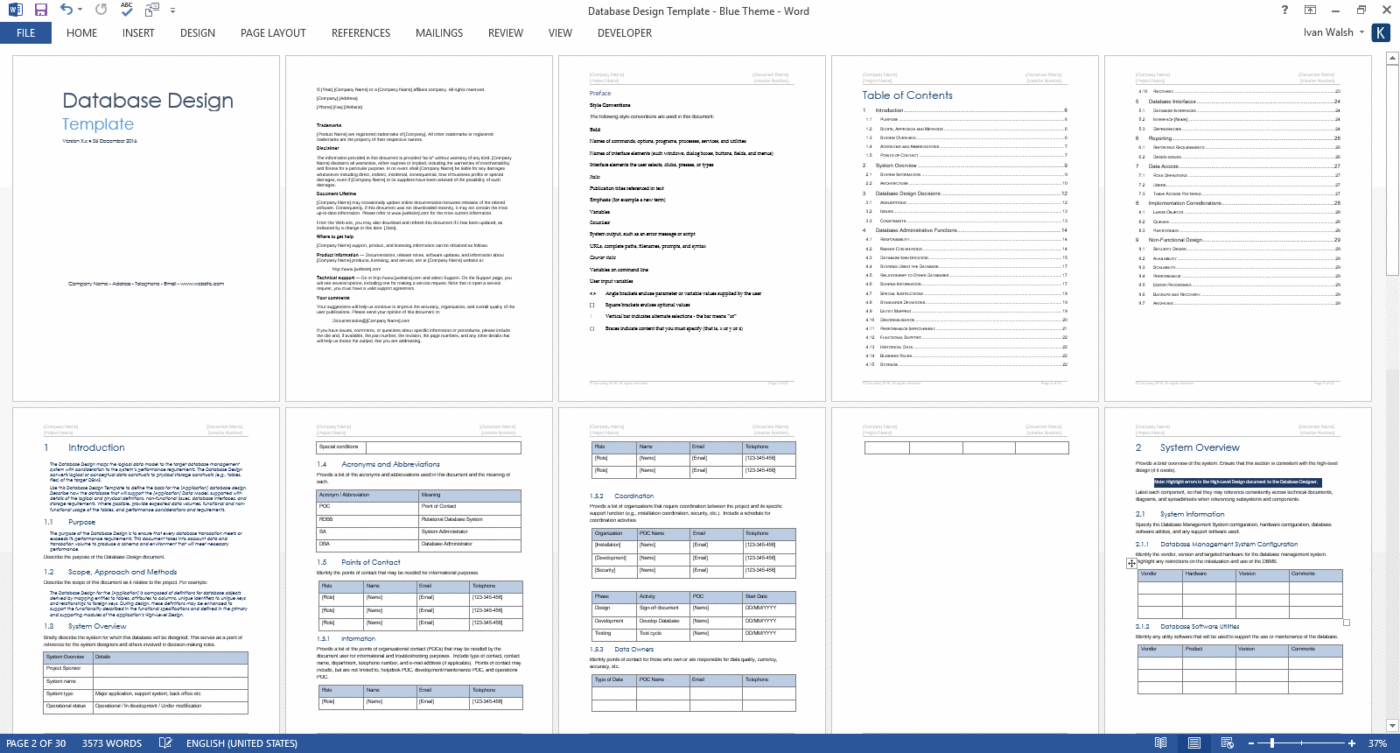This screenshot has width=1400, height=753.
Task: Click the vertical scrollbar up arrow
Action: (1392, 59)
